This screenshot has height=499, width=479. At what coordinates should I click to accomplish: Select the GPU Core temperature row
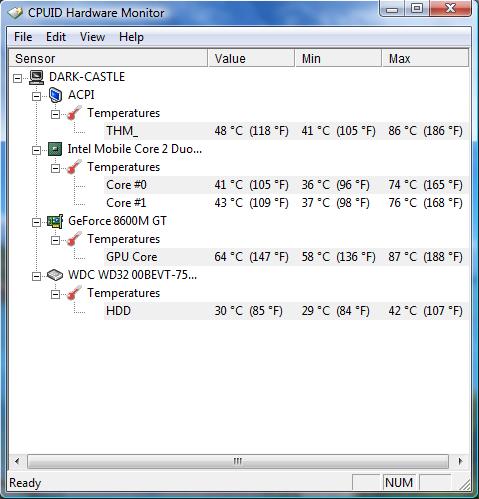286,257
